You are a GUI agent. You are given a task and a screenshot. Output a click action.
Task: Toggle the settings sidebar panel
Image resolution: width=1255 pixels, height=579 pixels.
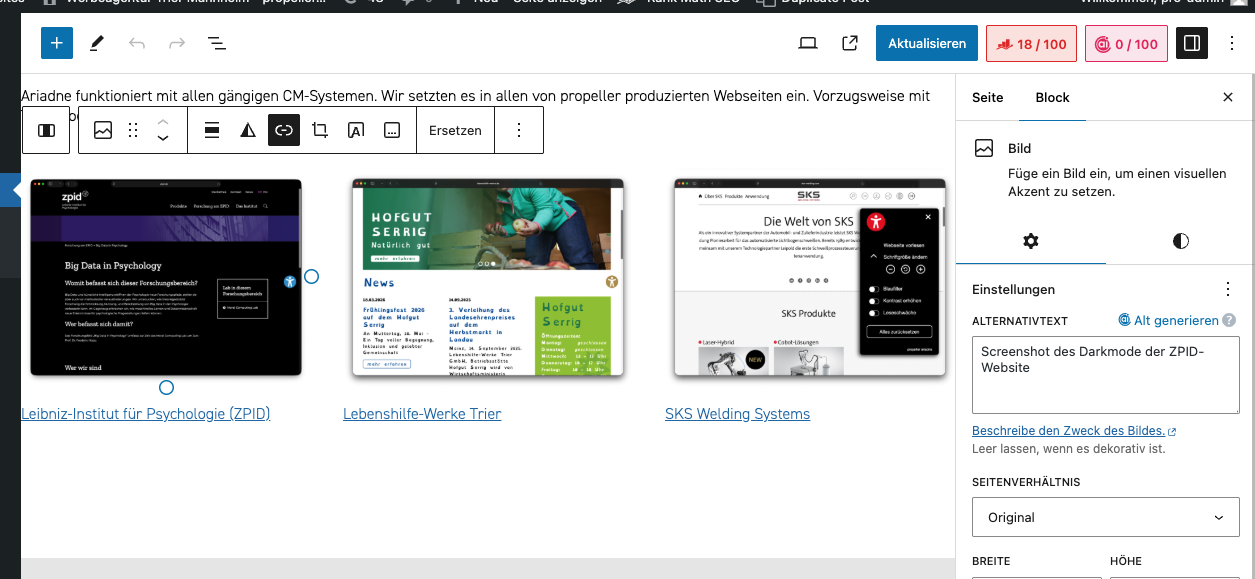[x=1192, y=43]
